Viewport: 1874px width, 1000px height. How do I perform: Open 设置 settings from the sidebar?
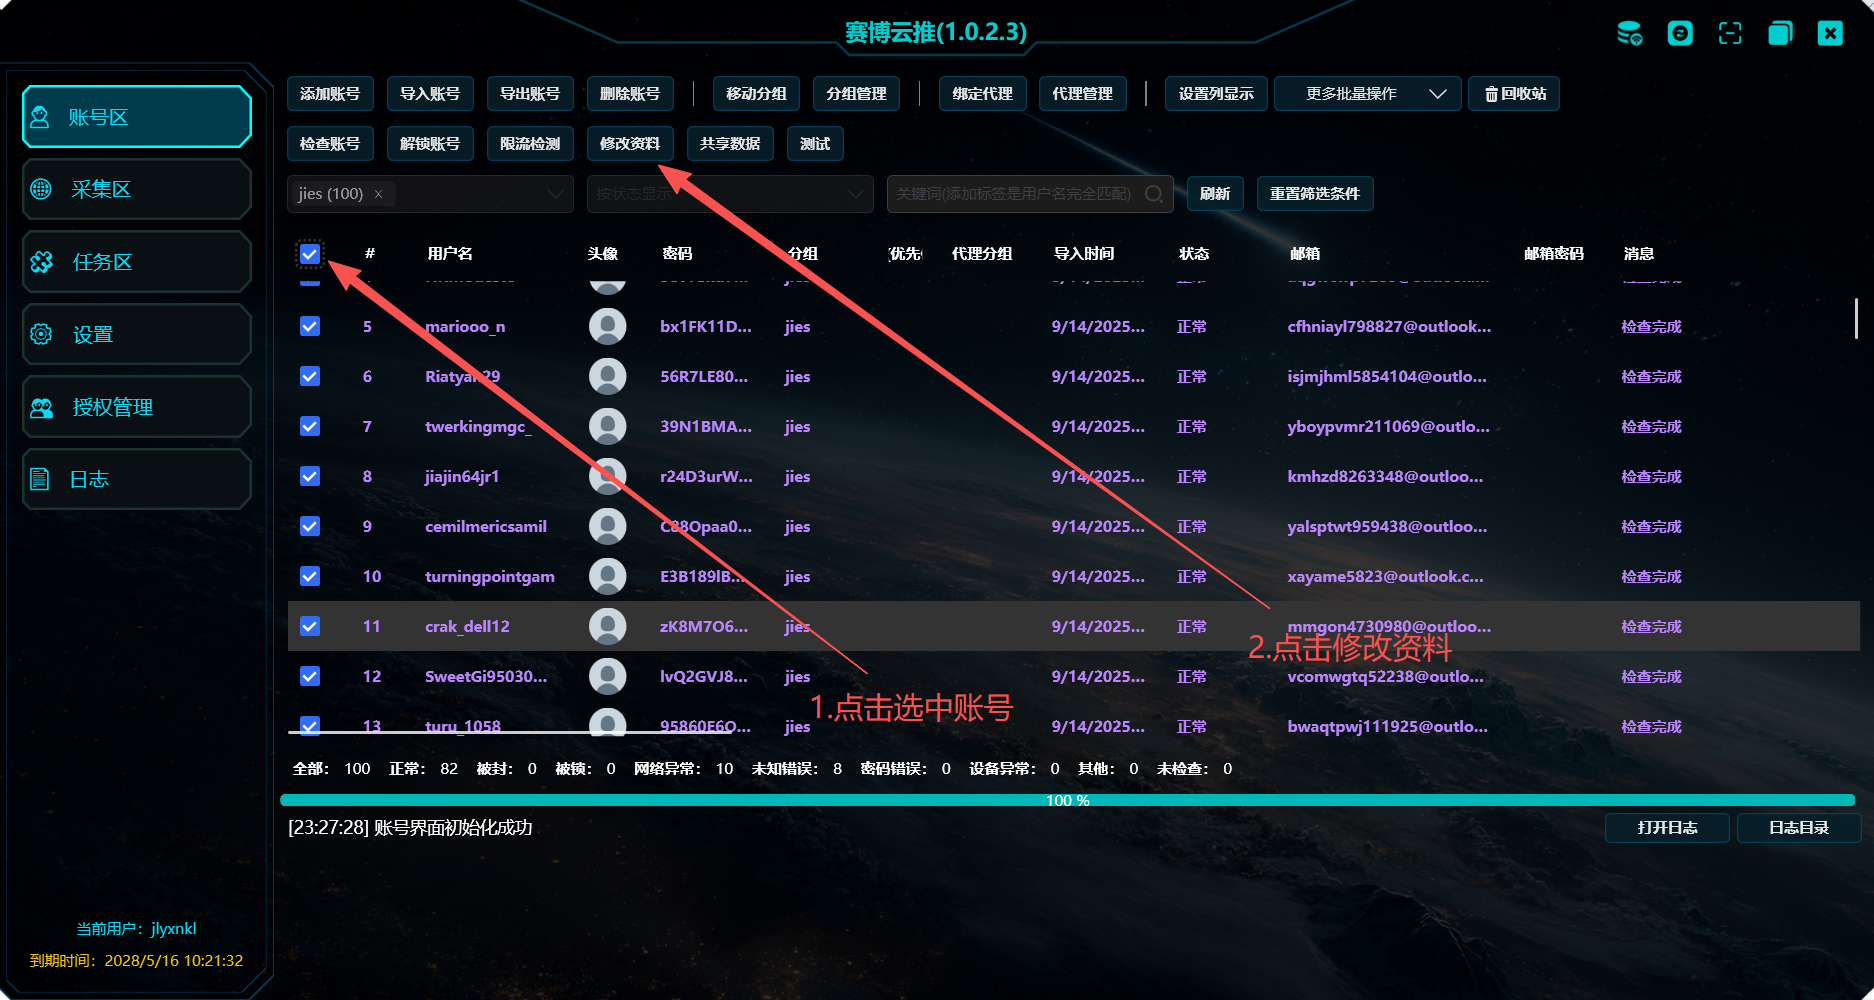[x=137, y=335]
